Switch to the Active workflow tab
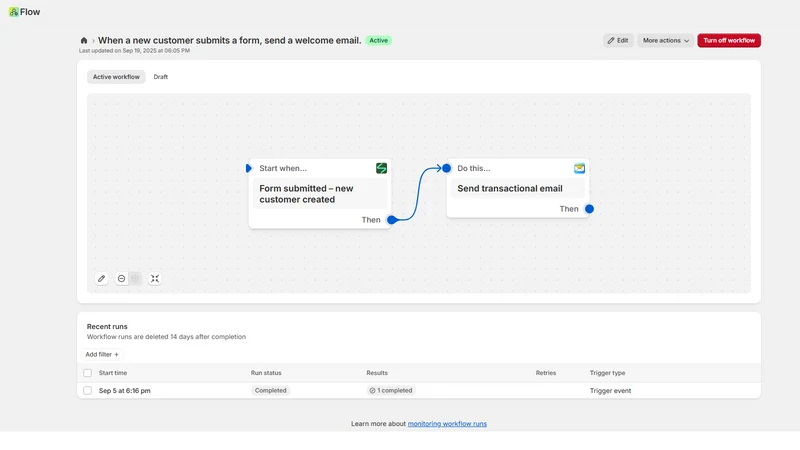The height and width of the screenshot is (450, 800). 116,77
